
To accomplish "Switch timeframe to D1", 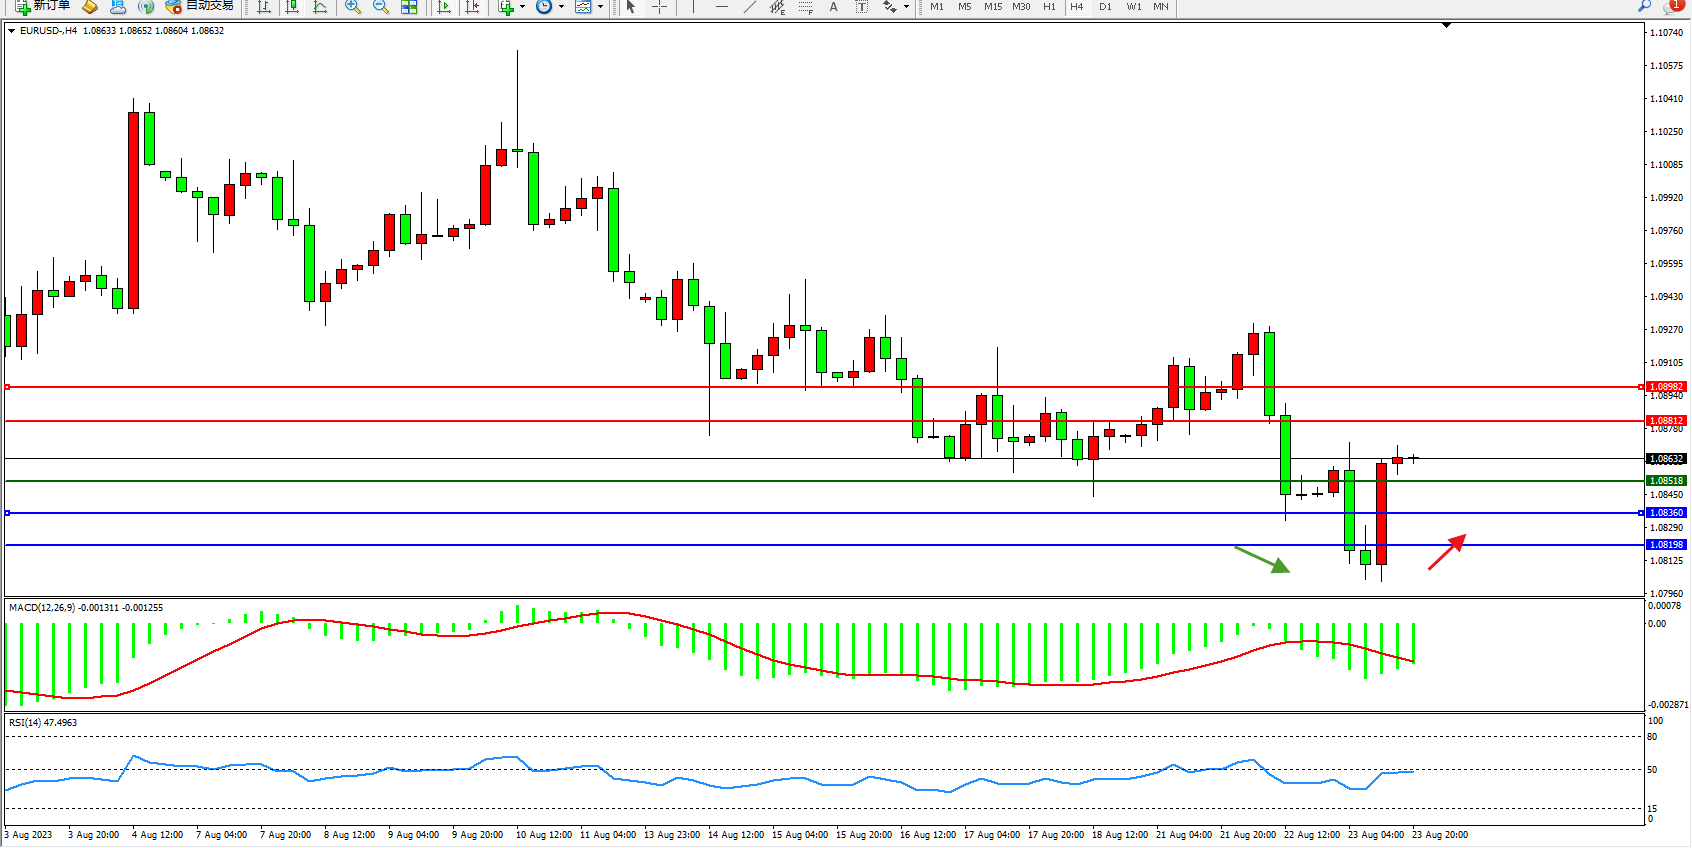I will coord(1105,7).
